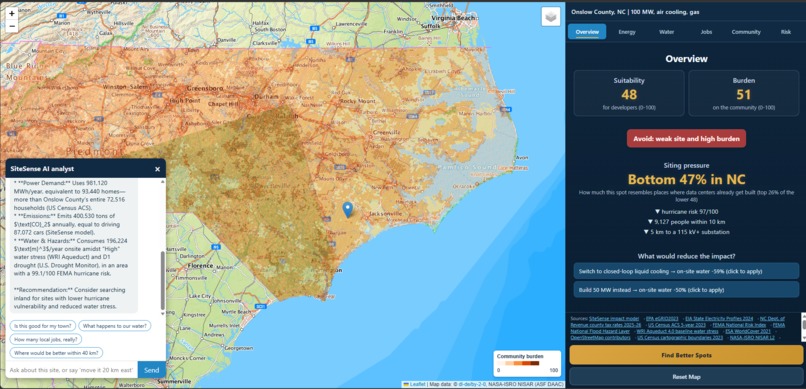Open WRI Aqueduct 4.0 baseline water stress link

tap(677, 331)
